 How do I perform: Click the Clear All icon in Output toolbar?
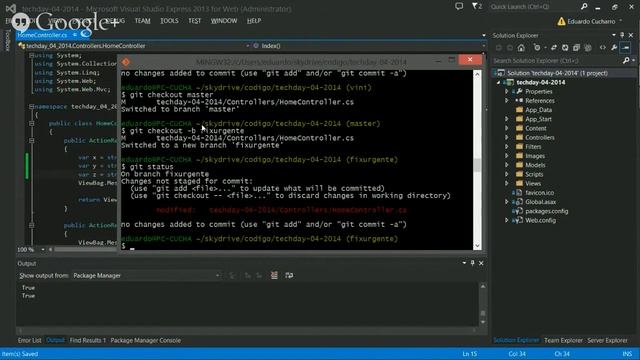[274, 276]
